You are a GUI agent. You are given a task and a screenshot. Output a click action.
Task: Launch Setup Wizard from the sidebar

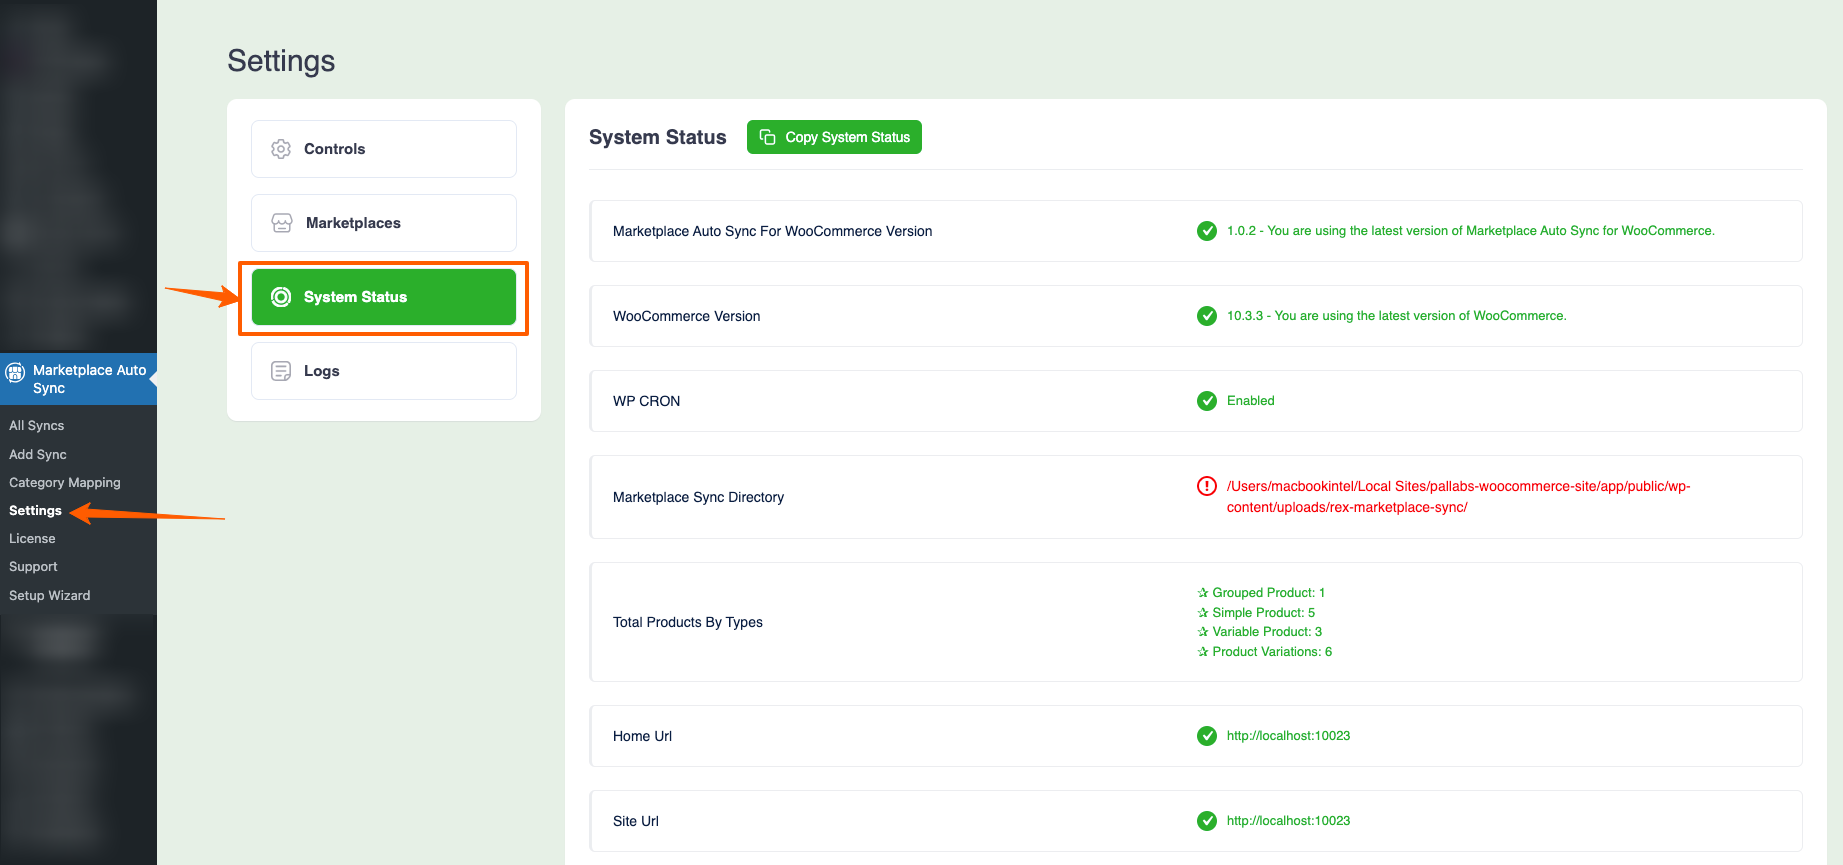[x=50, y=595]
